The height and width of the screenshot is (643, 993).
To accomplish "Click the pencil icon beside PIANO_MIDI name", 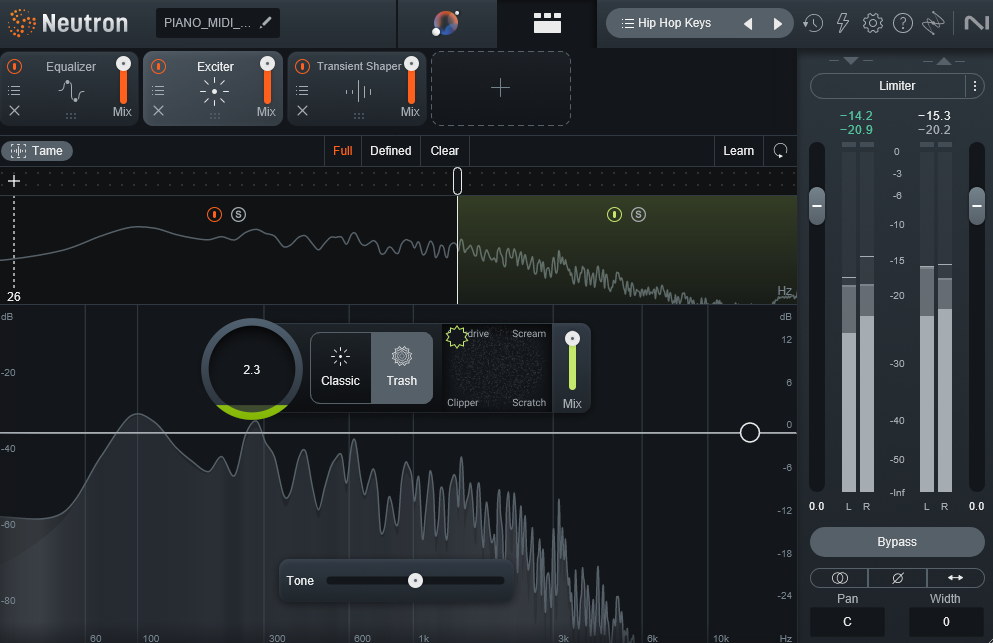I will click(265, 23).
